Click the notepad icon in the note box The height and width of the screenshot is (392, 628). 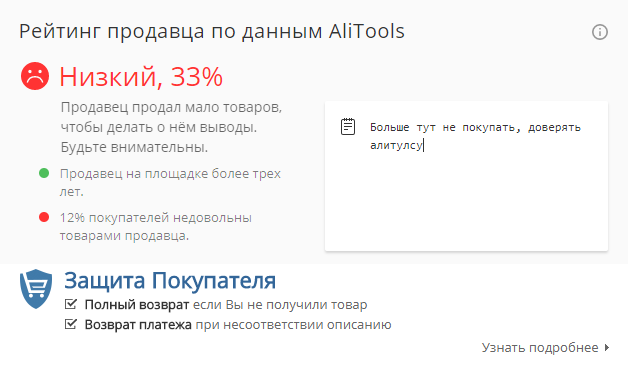[348, 127]
